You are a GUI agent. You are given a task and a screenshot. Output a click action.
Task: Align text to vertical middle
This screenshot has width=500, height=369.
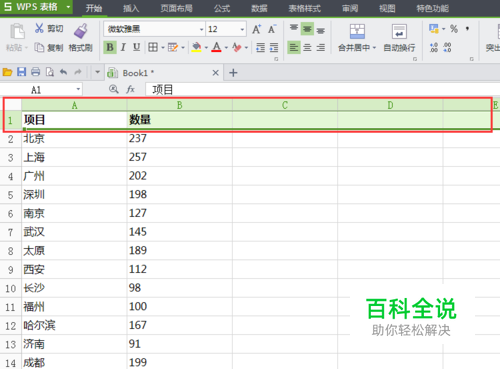tap(307, 29)
